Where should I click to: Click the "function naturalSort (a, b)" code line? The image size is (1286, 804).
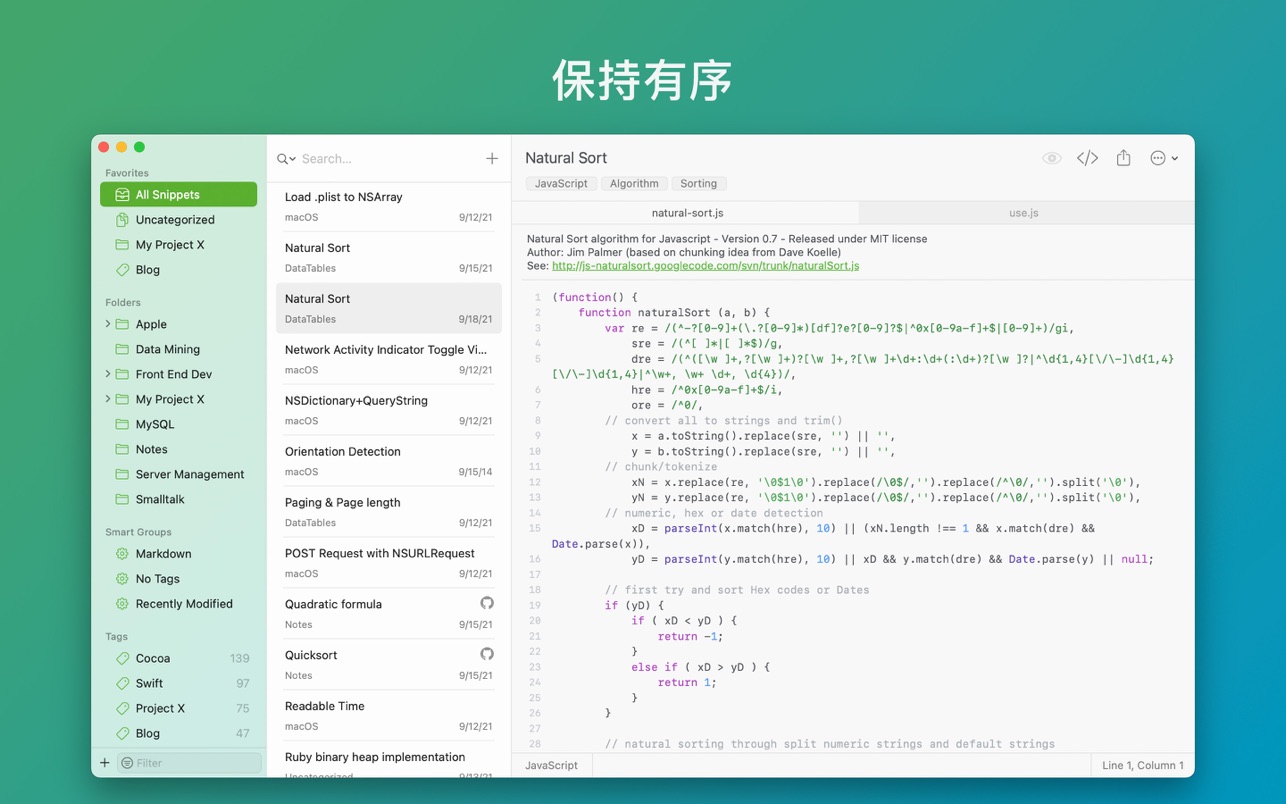[x=674, y=312]
